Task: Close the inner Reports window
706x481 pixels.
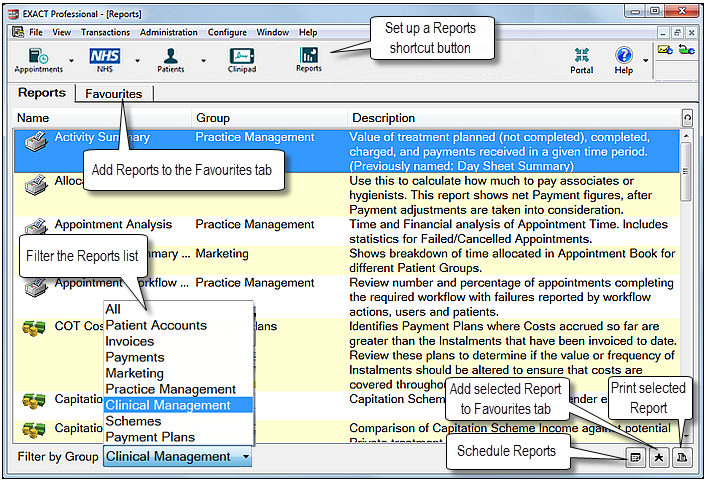Action: (x=692, y=32)
